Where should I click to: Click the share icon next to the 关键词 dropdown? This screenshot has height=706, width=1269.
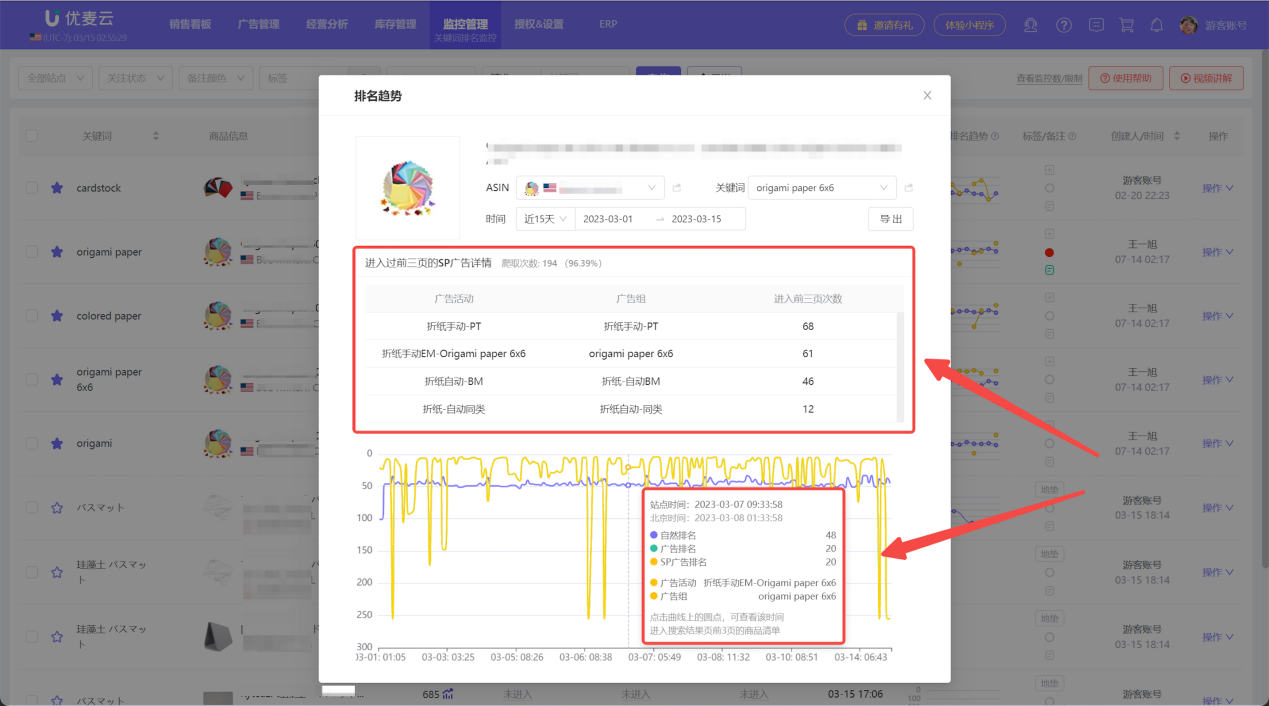point(907,187)
